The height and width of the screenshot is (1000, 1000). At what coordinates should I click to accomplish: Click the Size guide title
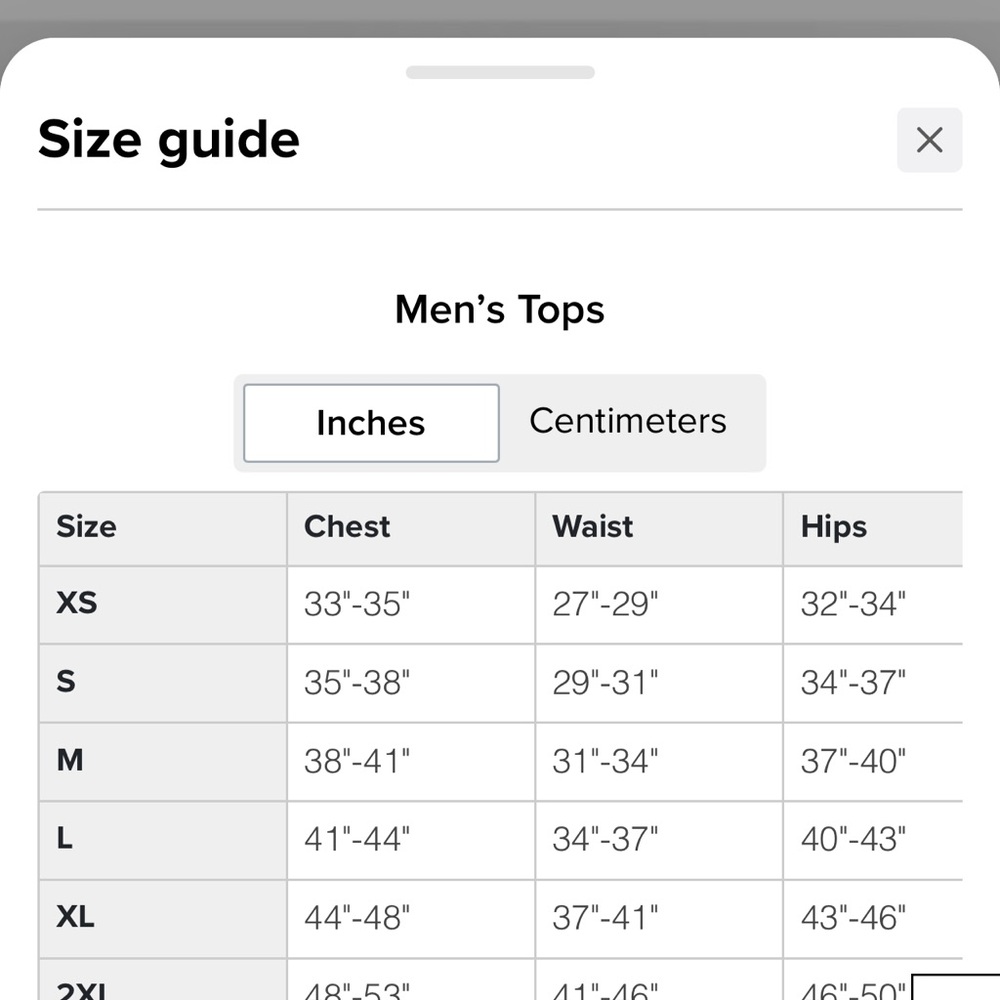(169, 140)
